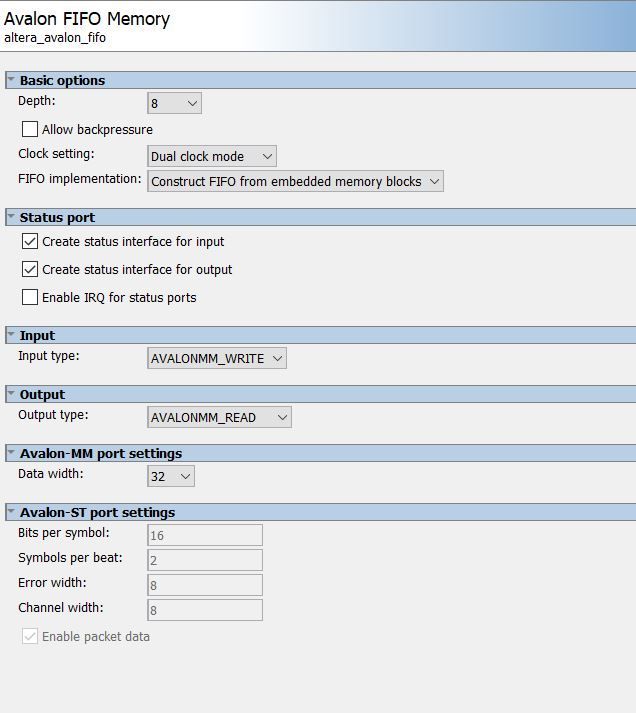Enable the Allow backpressure checkbox

(30, 129)
